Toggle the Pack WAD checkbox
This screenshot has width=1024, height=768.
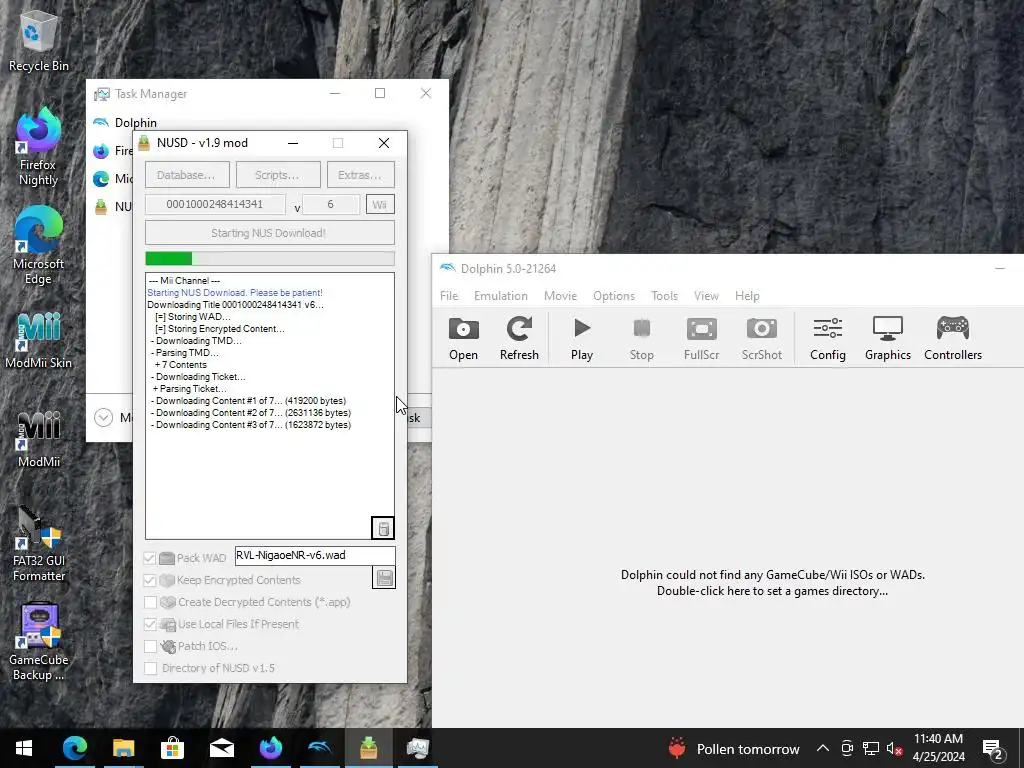[x=150, y=558]
